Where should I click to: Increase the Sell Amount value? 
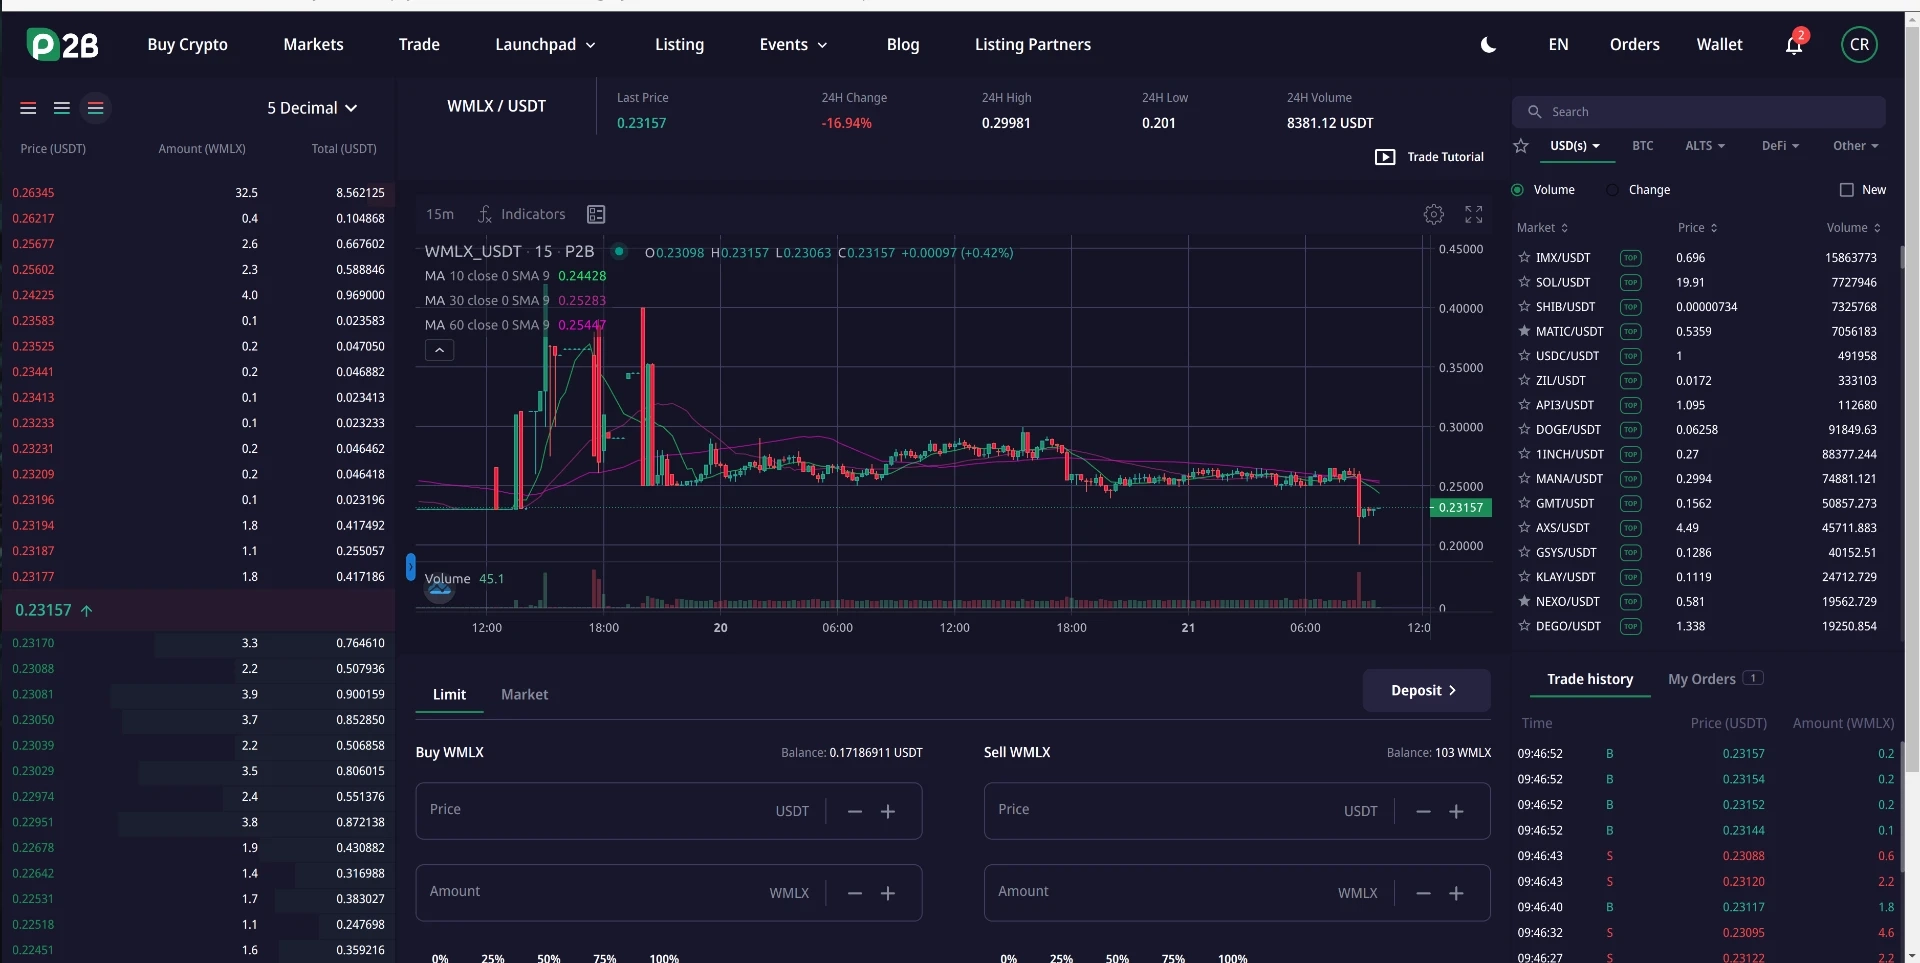[1456, 893]
